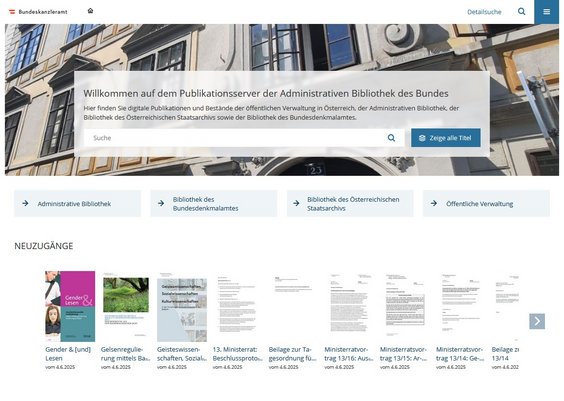Open Ministerratsvortrag 13/14 thumbnail

point(461,306)
